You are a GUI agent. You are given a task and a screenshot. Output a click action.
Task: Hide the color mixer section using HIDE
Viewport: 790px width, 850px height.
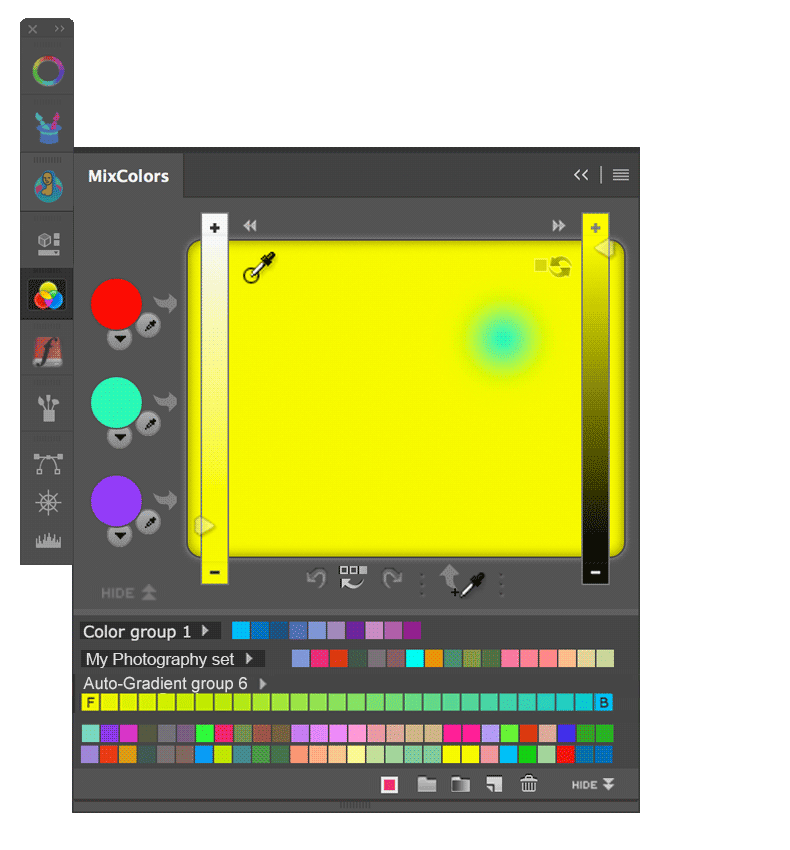tap(128, 593)
